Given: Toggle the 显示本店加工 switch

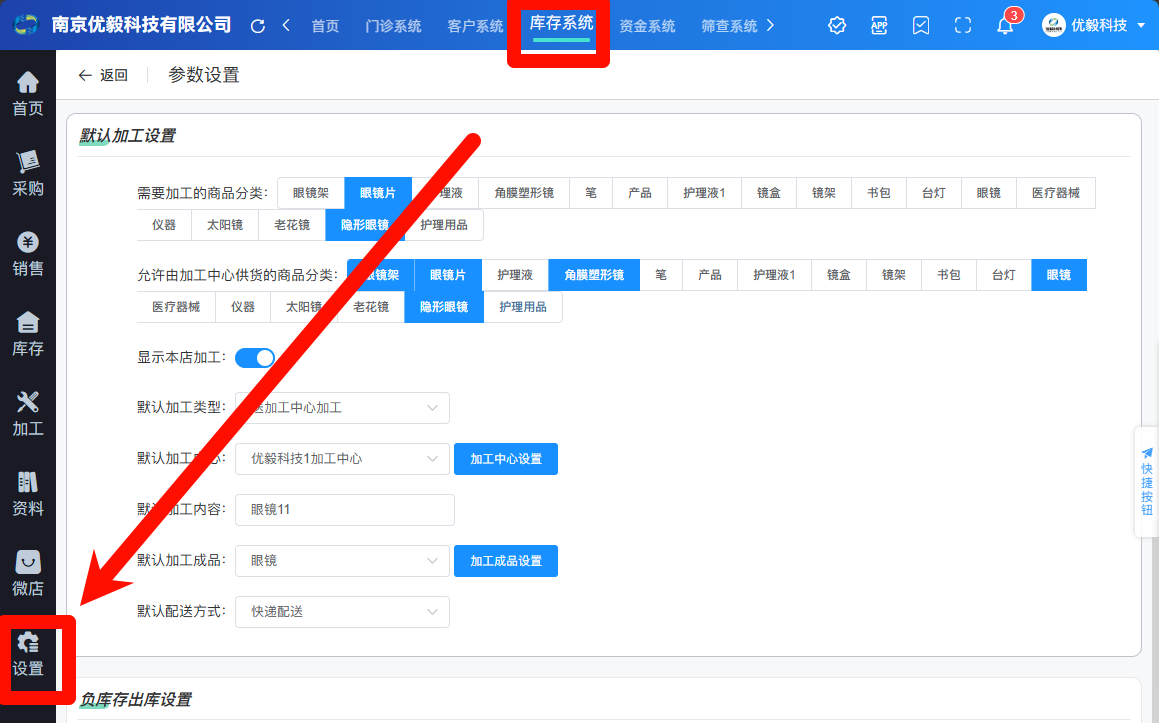Looking at the screenshot, I should [x=255, y=357].
